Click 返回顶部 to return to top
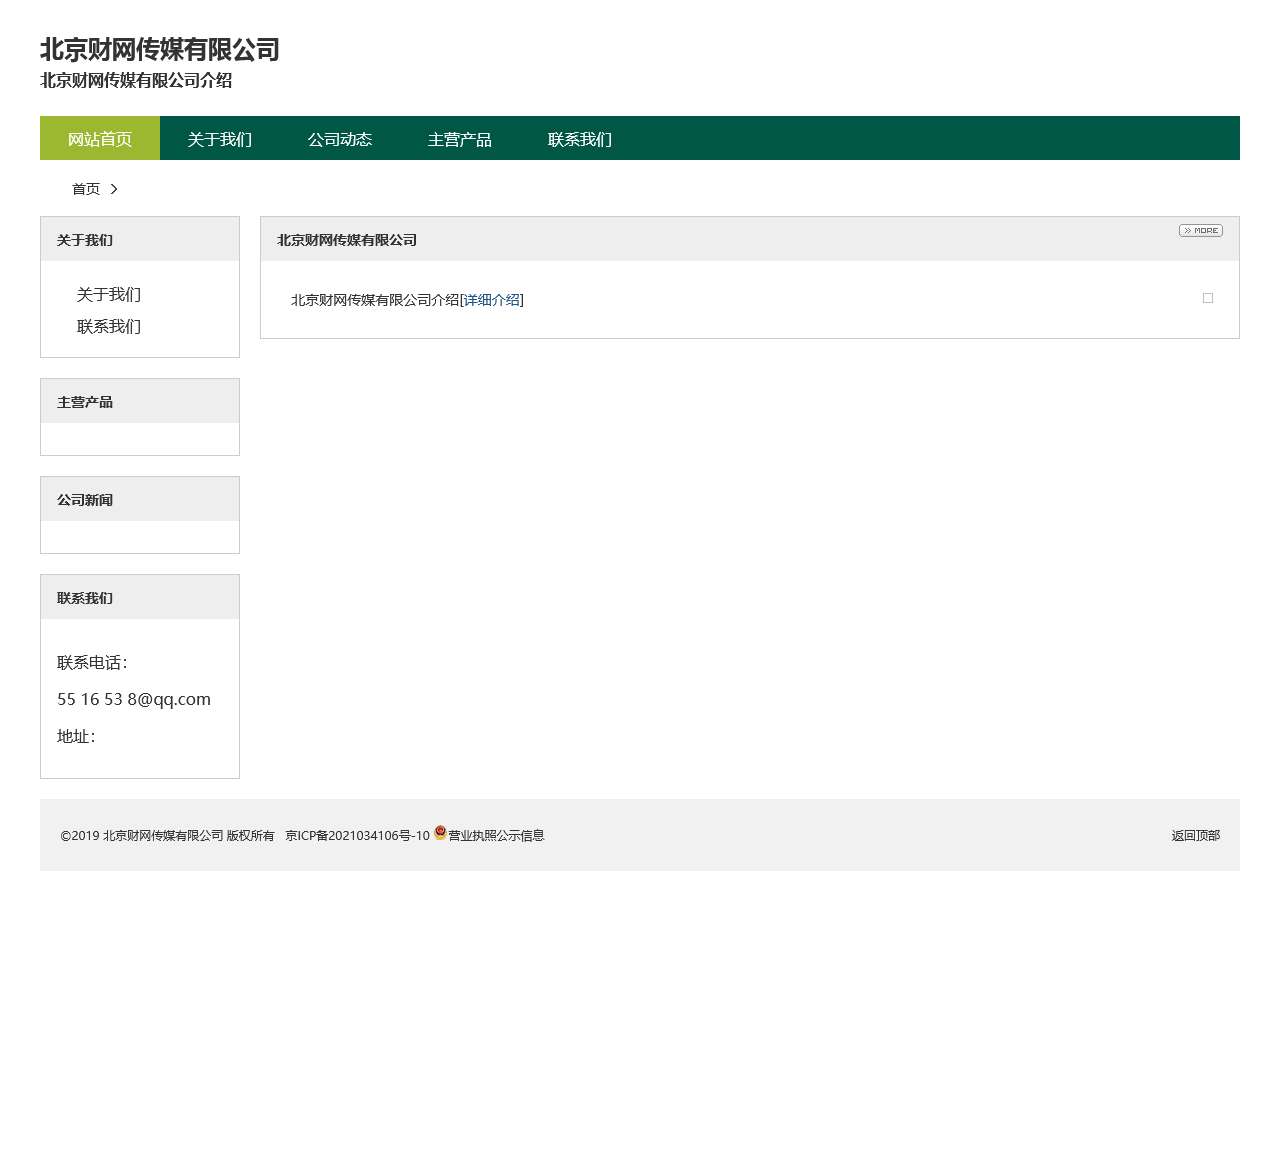The height and width of the screenshot is (1167, 1280). (1195, 836)
